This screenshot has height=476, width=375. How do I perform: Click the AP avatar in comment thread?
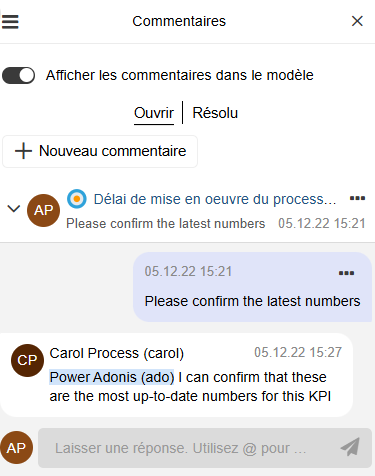(43, 210)
